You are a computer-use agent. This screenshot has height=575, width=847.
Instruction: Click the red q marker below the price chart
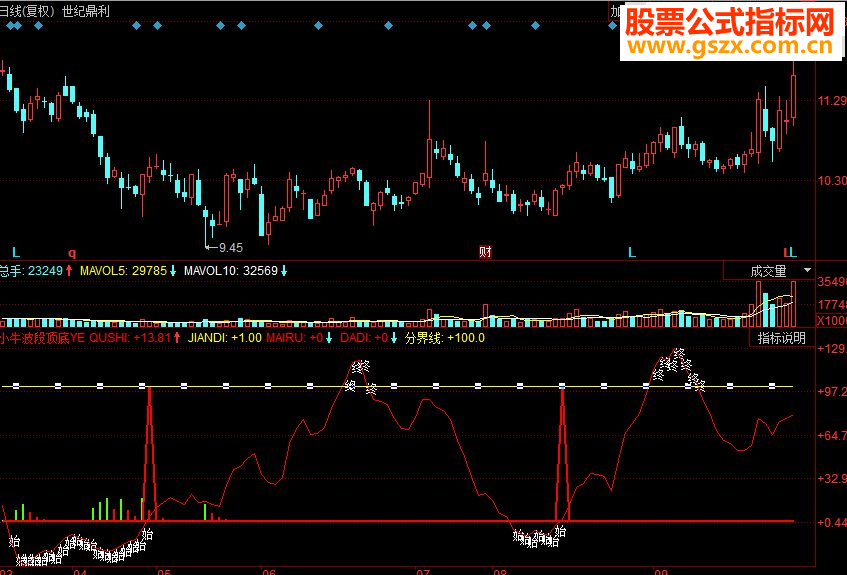72,252
